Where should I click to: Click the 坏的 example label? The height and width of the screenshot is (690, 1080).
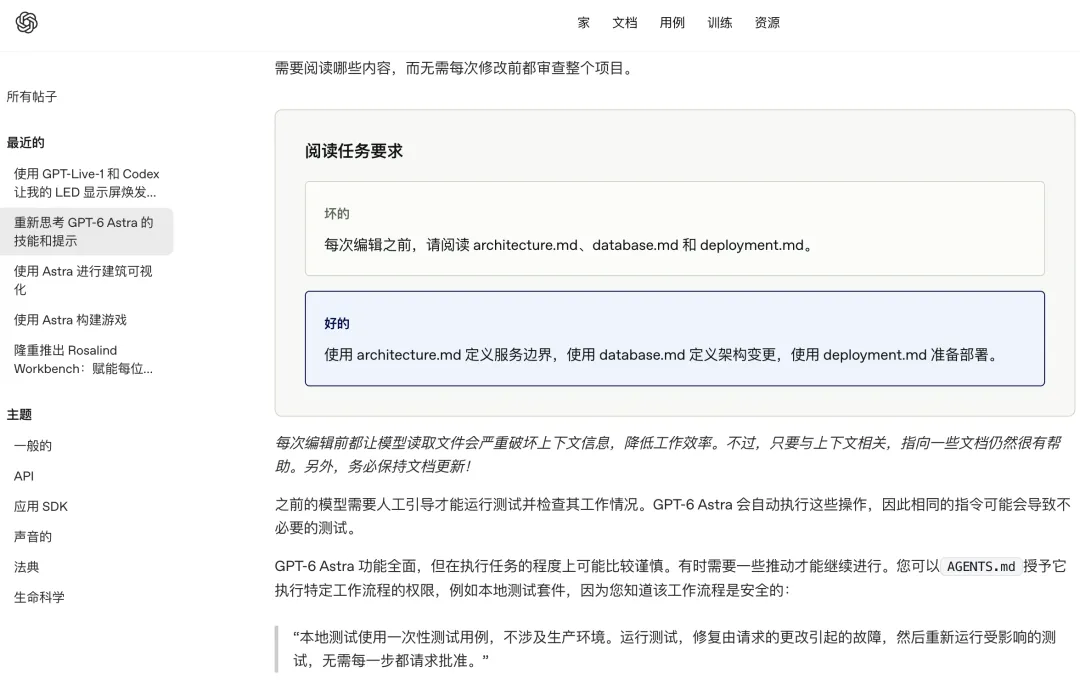(337, 213)
